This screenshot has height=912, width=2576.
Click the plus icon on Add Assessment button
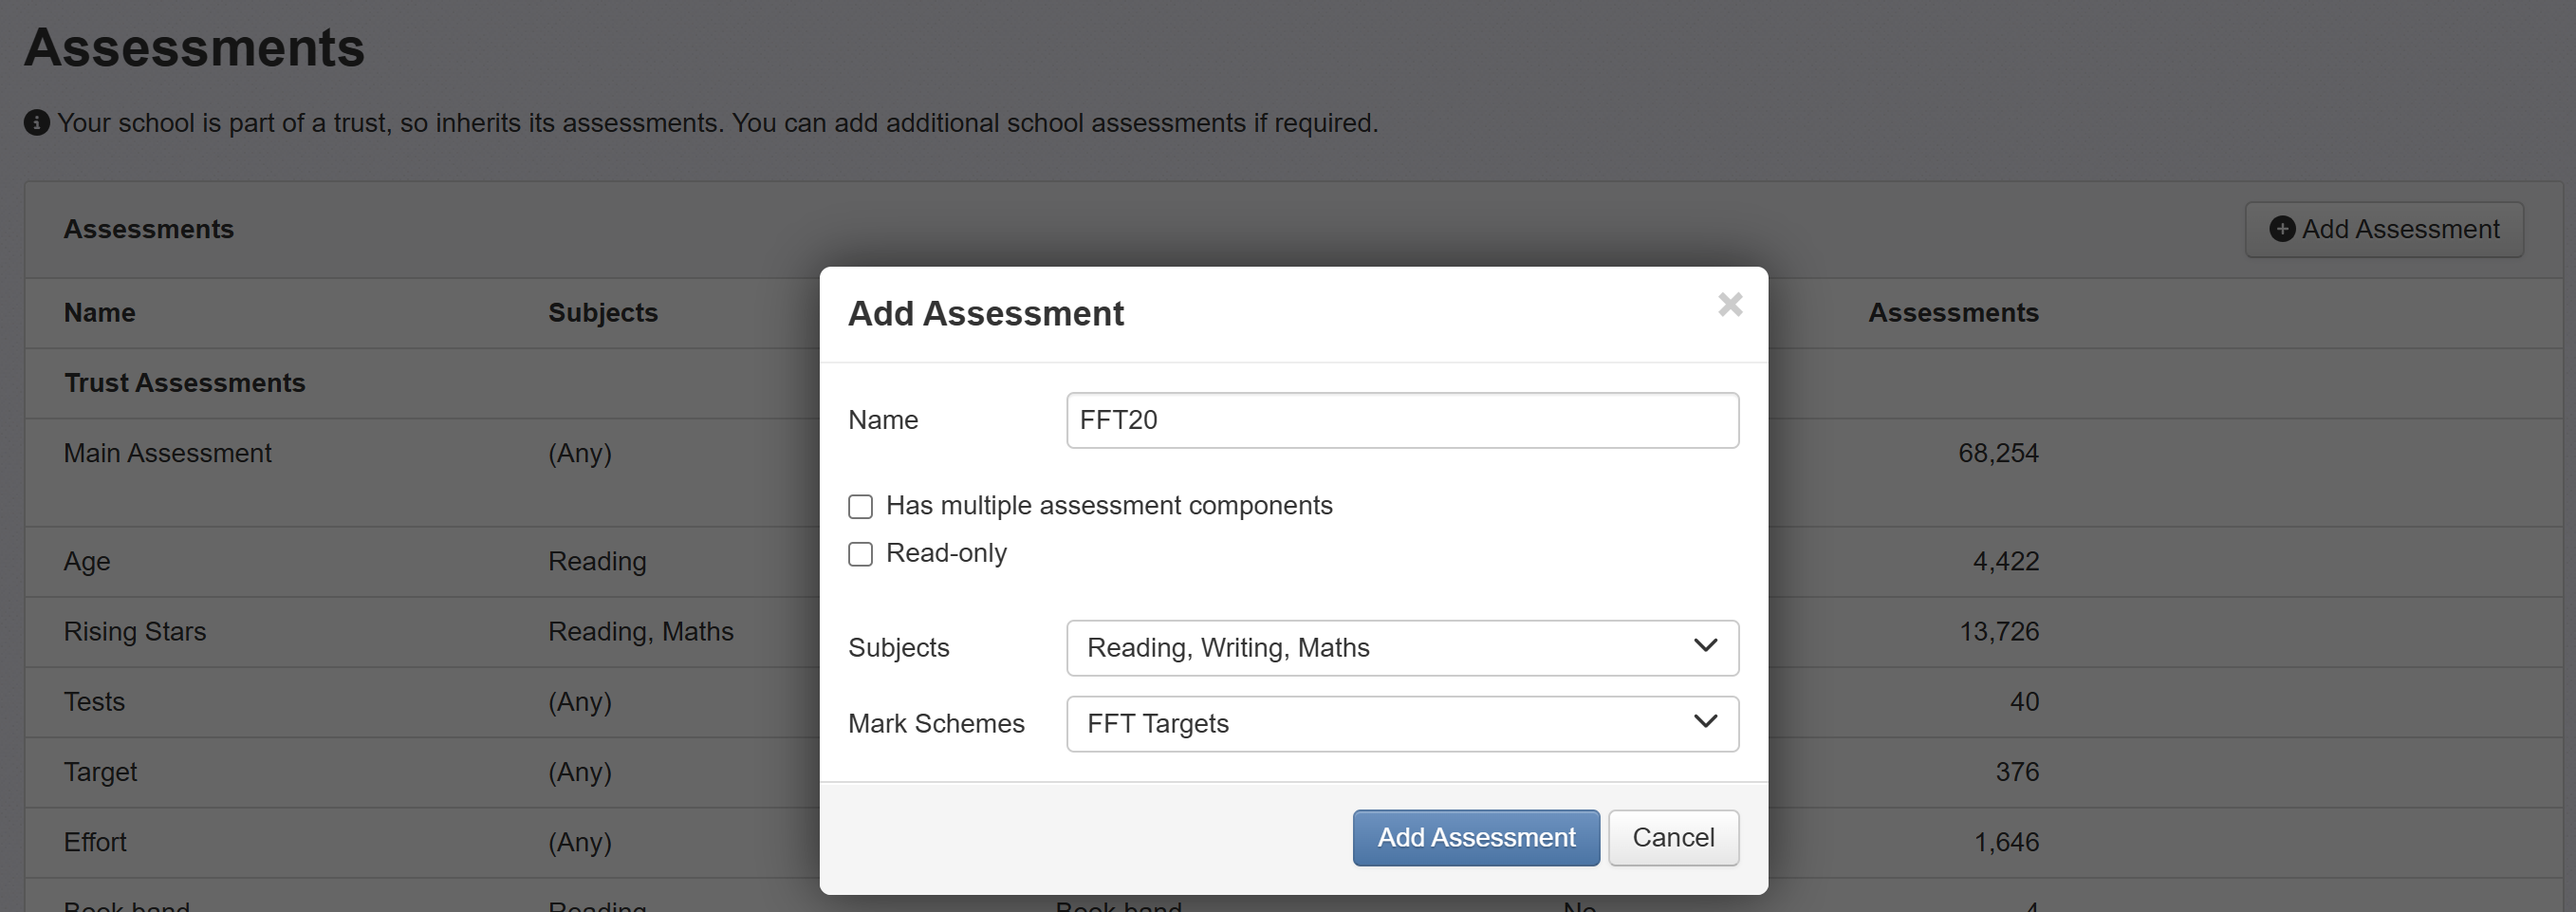coord(2282,229)
